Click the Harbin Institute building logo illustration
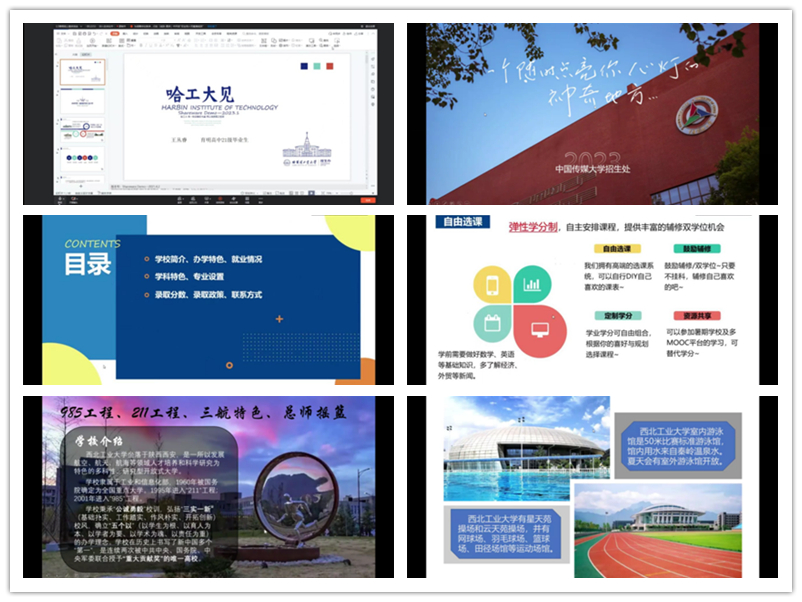The width and height of the screenshot is (802, 602). [x=308, y=148]
